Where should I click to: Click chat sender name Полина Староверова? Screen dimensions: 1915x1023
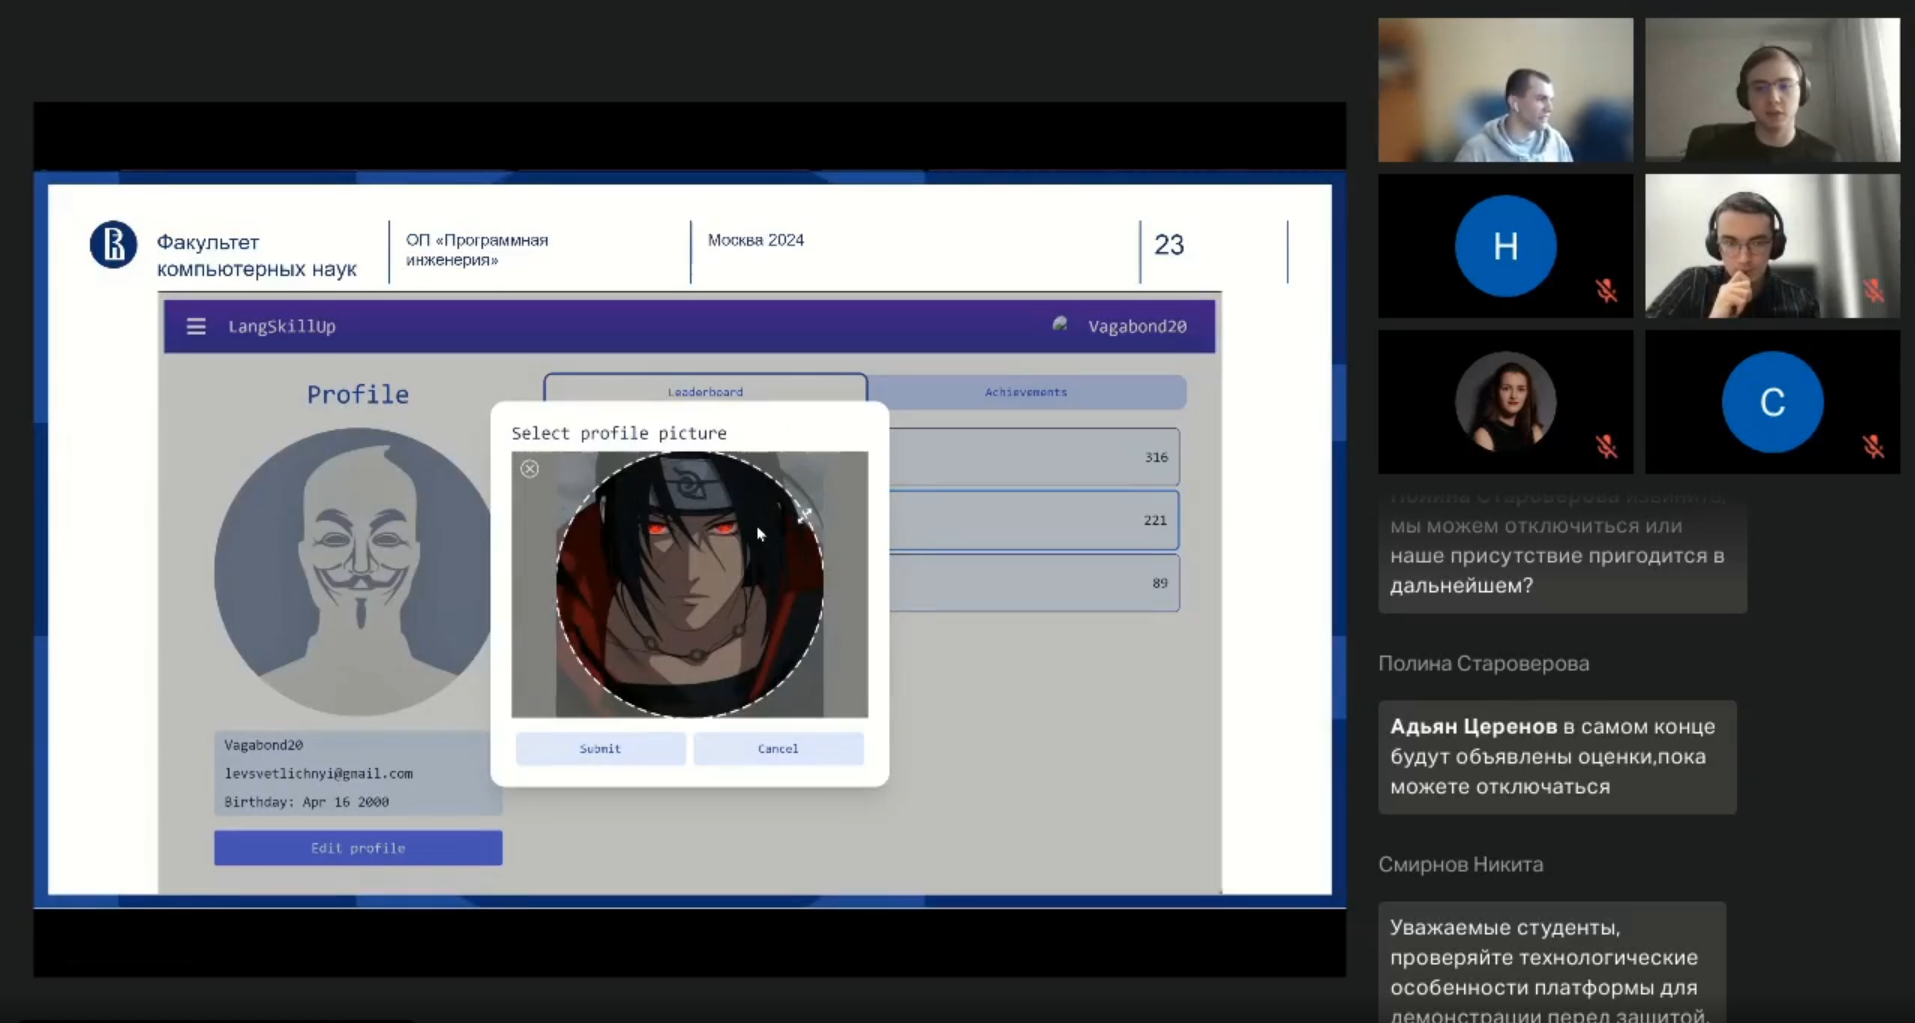(x=1483, y=664)
